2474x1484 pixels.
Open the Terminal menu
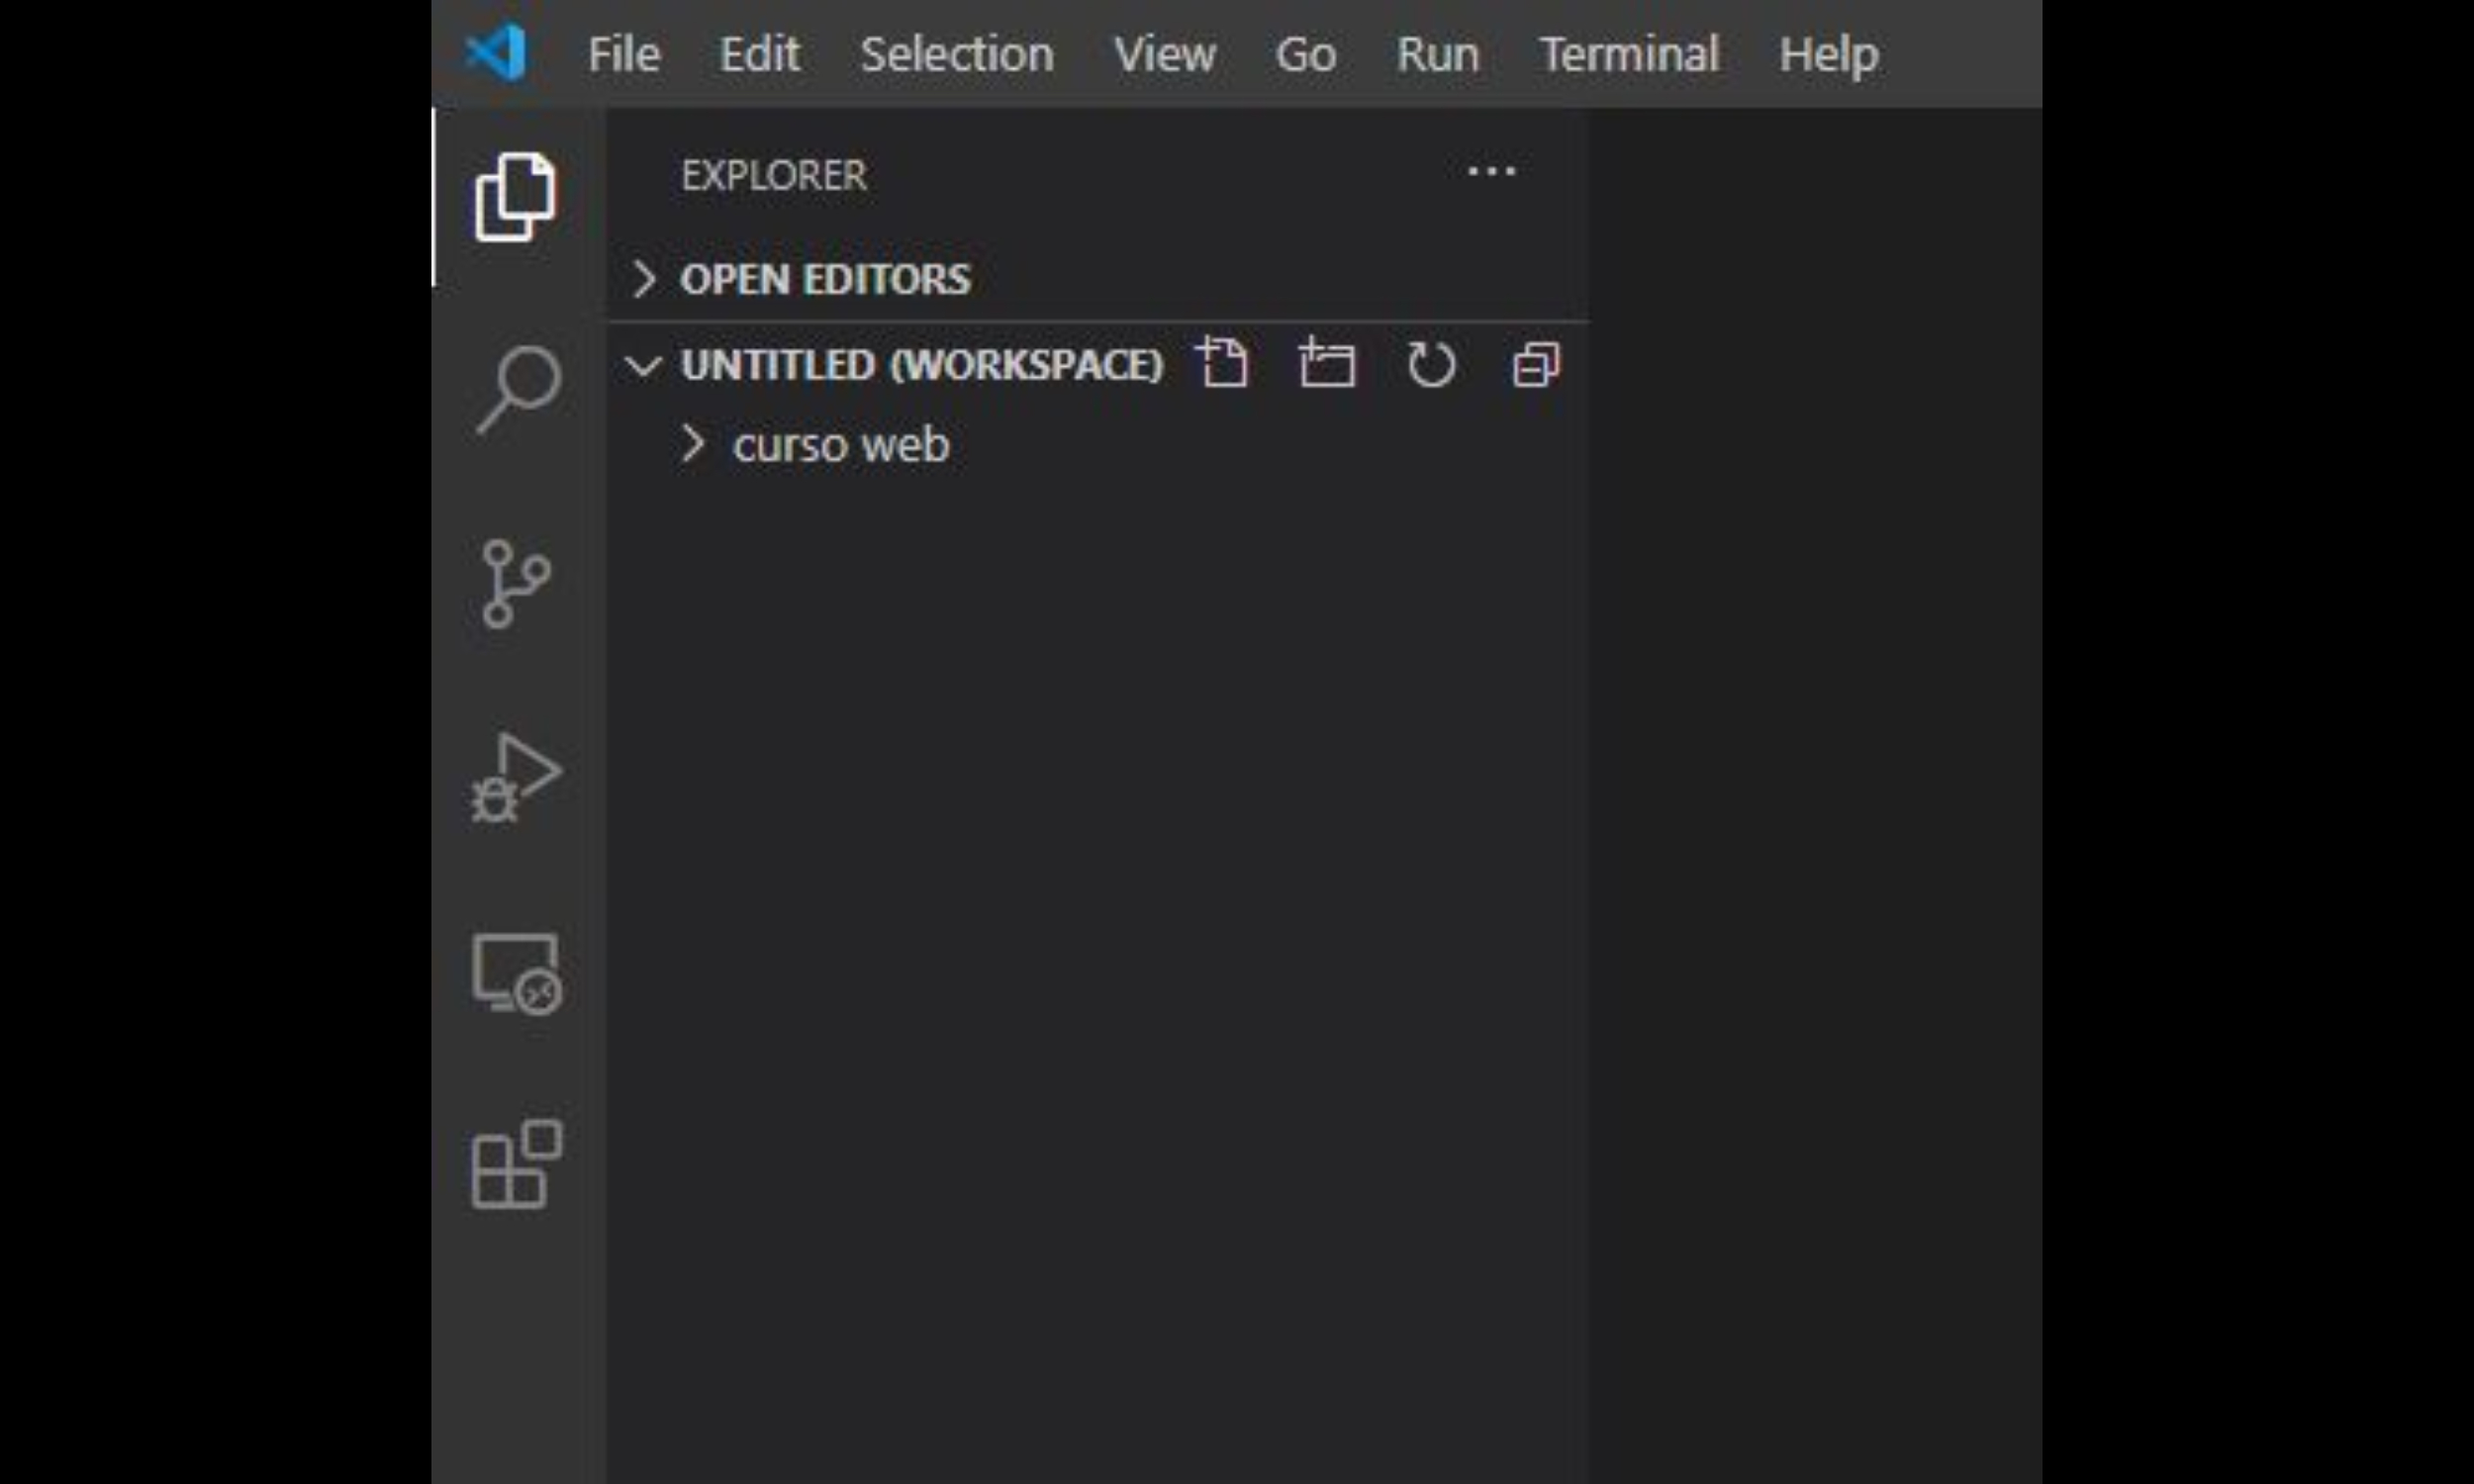pyautogui.click(x=1629, y=54)
